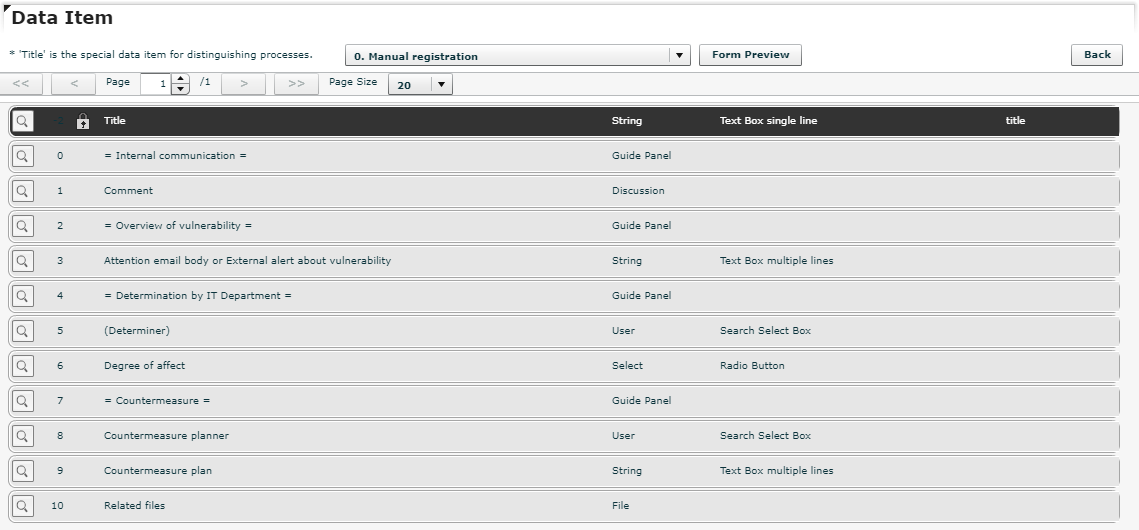Decrease the page number with down stepper
The image size is (1139, 530).
[180, 90]
